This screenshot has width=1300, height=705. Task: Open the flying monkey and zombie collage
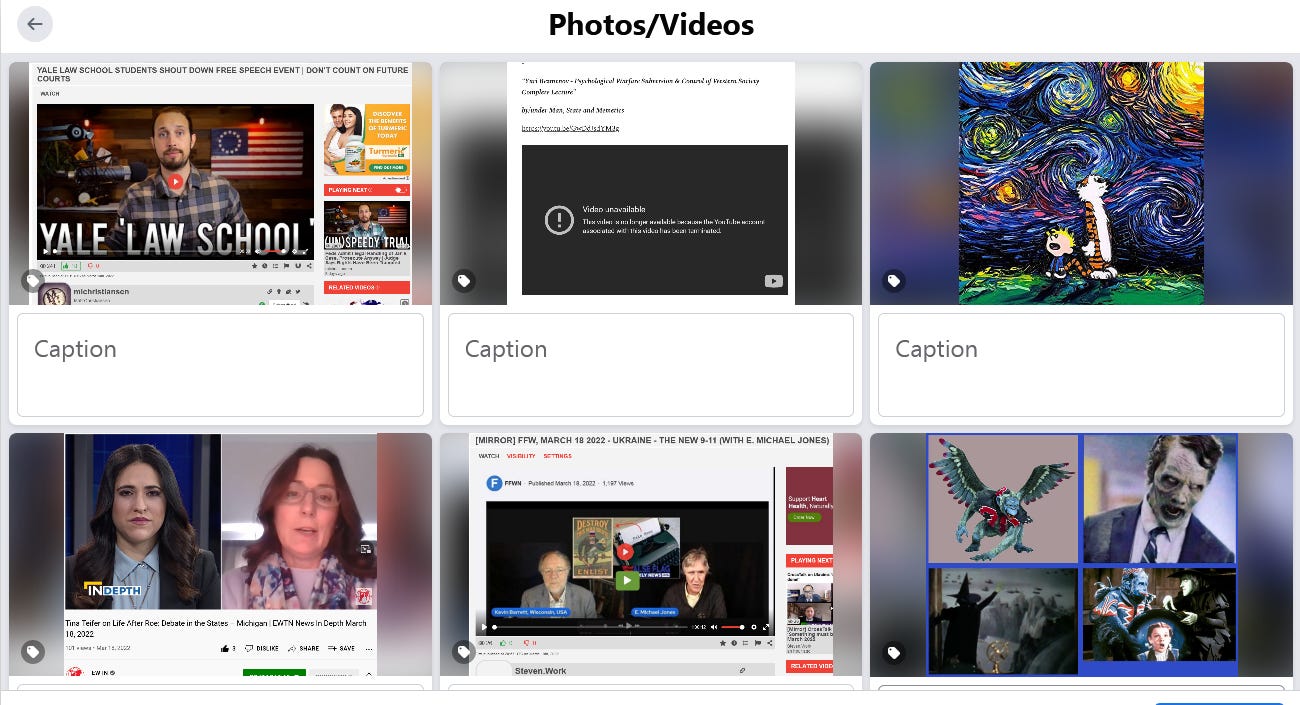click(x=1081, y=555)
